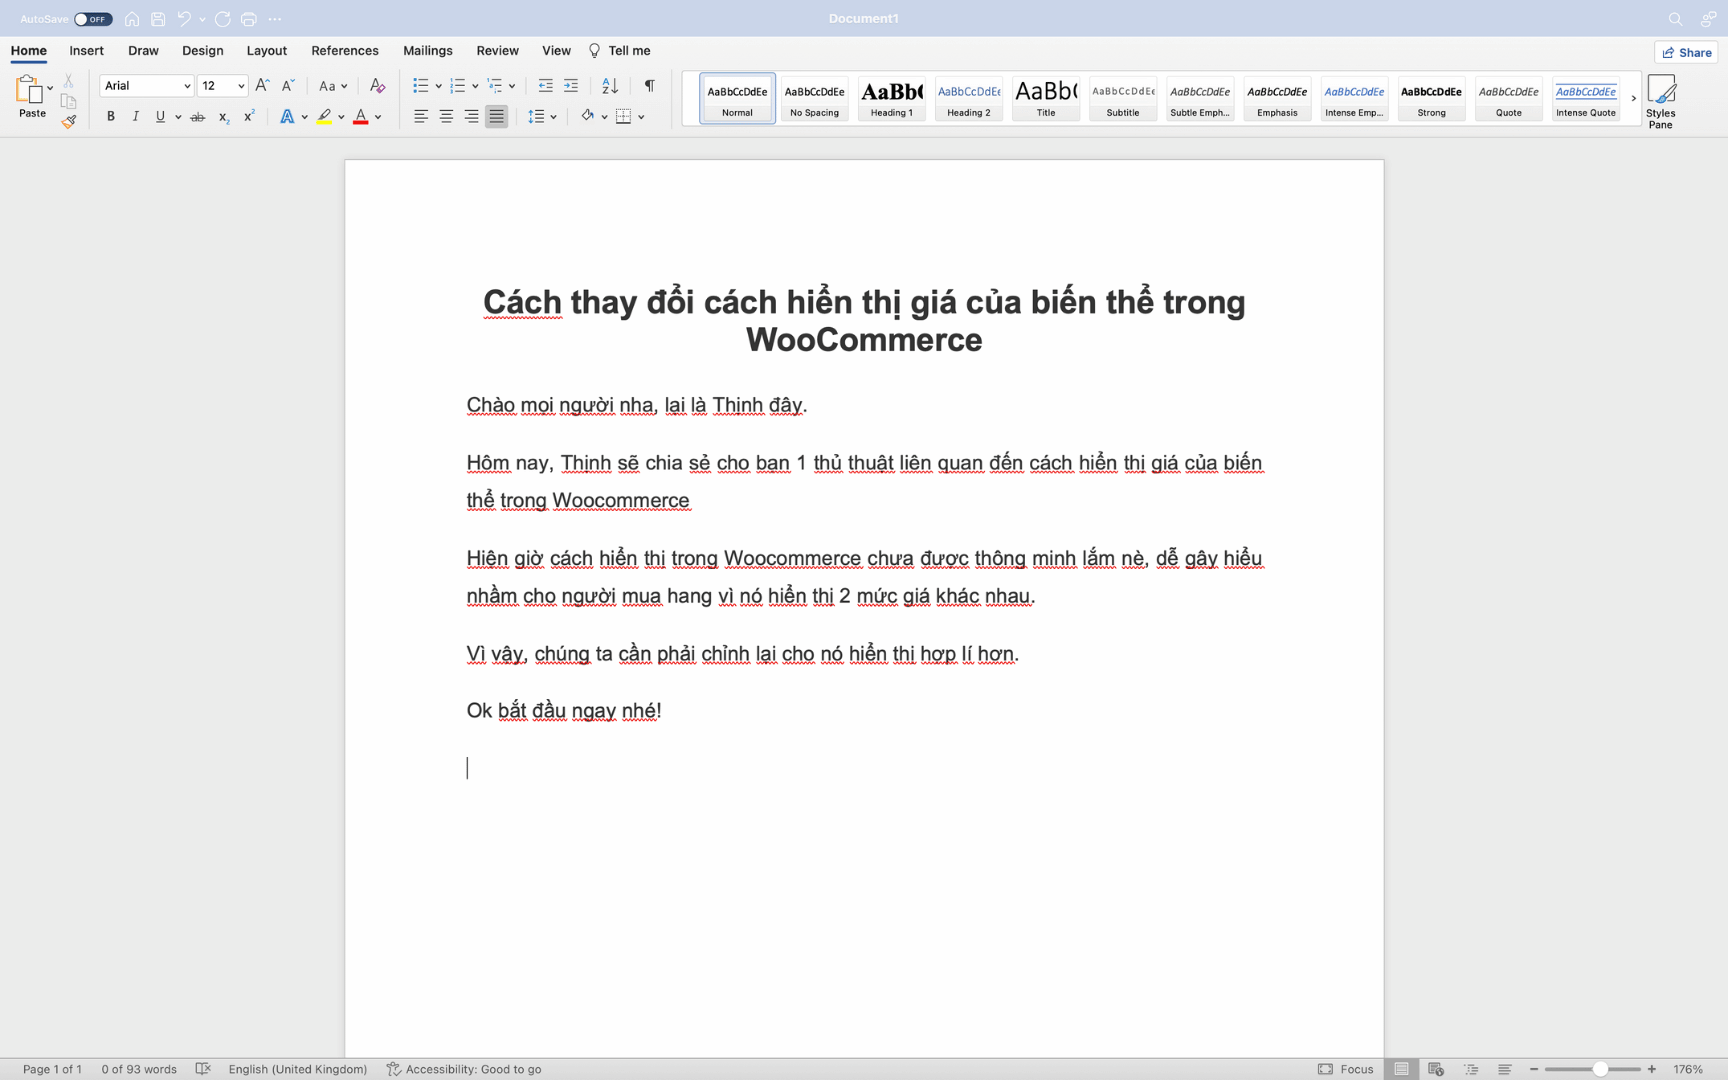
Task: Apply red font colour
Action: click(x=361, y=117)
